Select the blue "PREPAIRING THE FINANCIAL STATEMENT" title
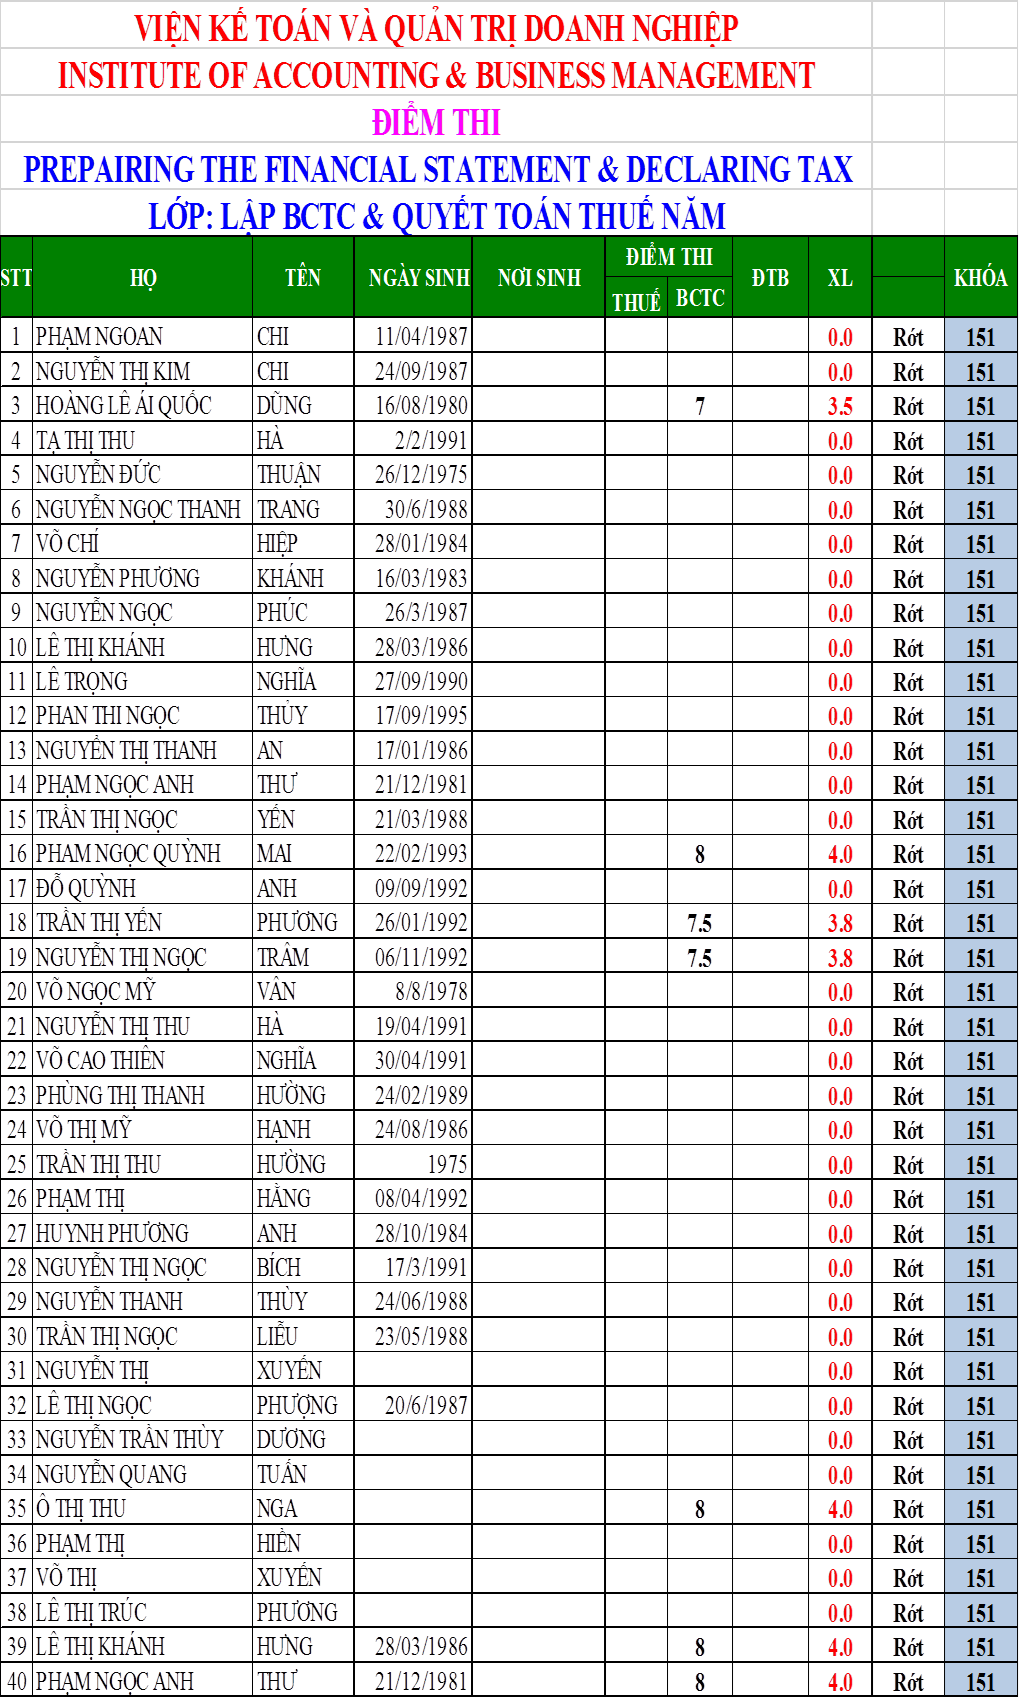1019x1698 pixels. [x=438, y=169]
